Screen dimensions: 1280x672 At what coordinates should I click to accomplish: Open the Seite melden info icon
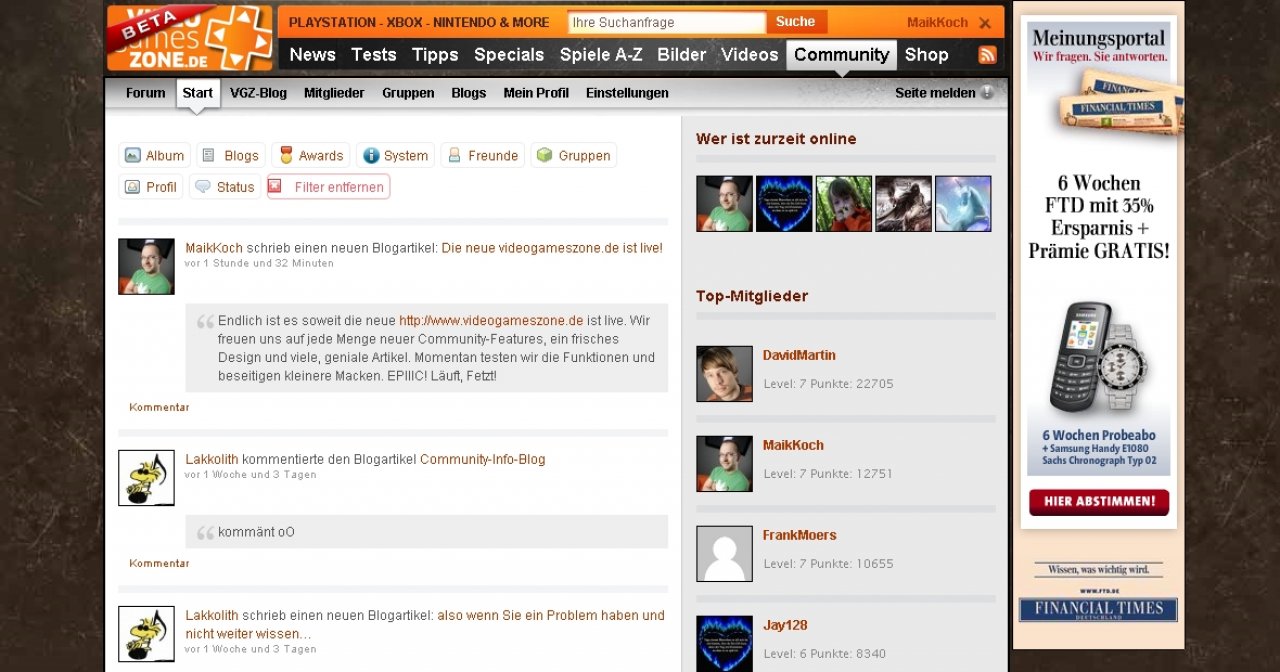[987, 93]
